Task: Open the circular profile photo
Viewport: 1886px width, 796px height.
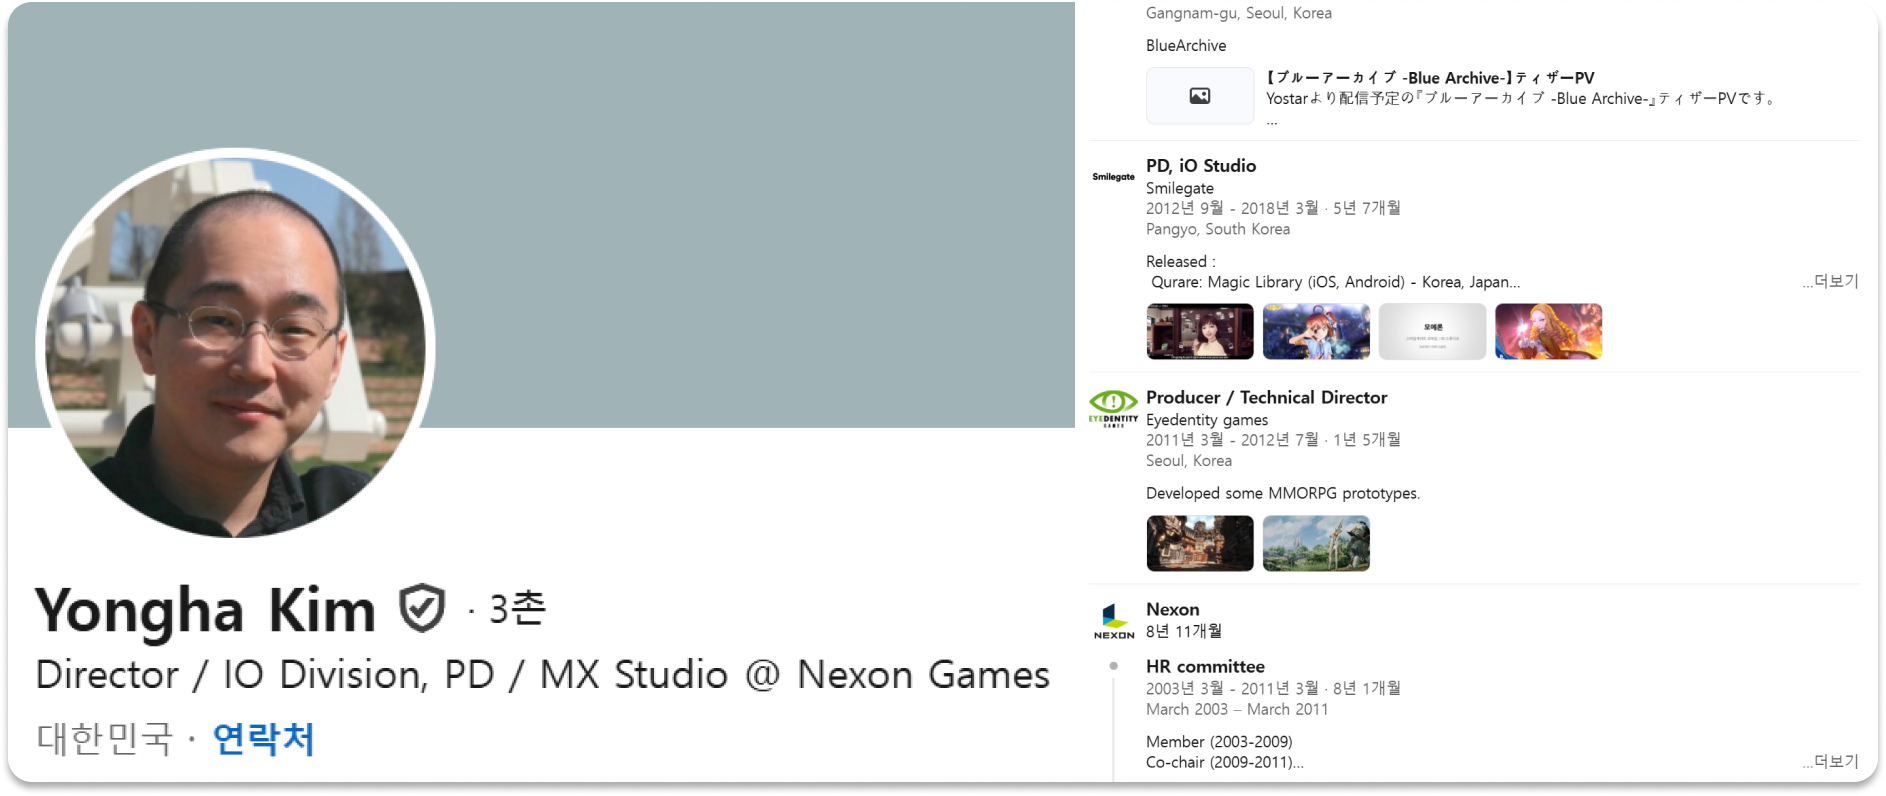Action: coord(236,343)
